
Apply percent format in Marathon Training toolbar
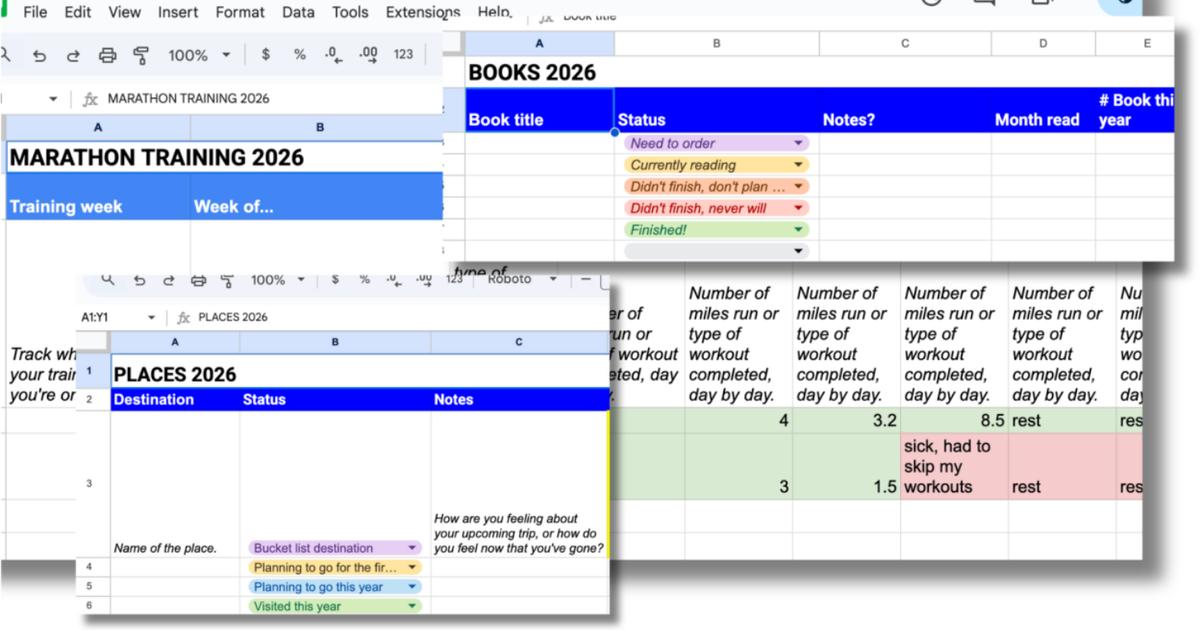tap(299, 55)
